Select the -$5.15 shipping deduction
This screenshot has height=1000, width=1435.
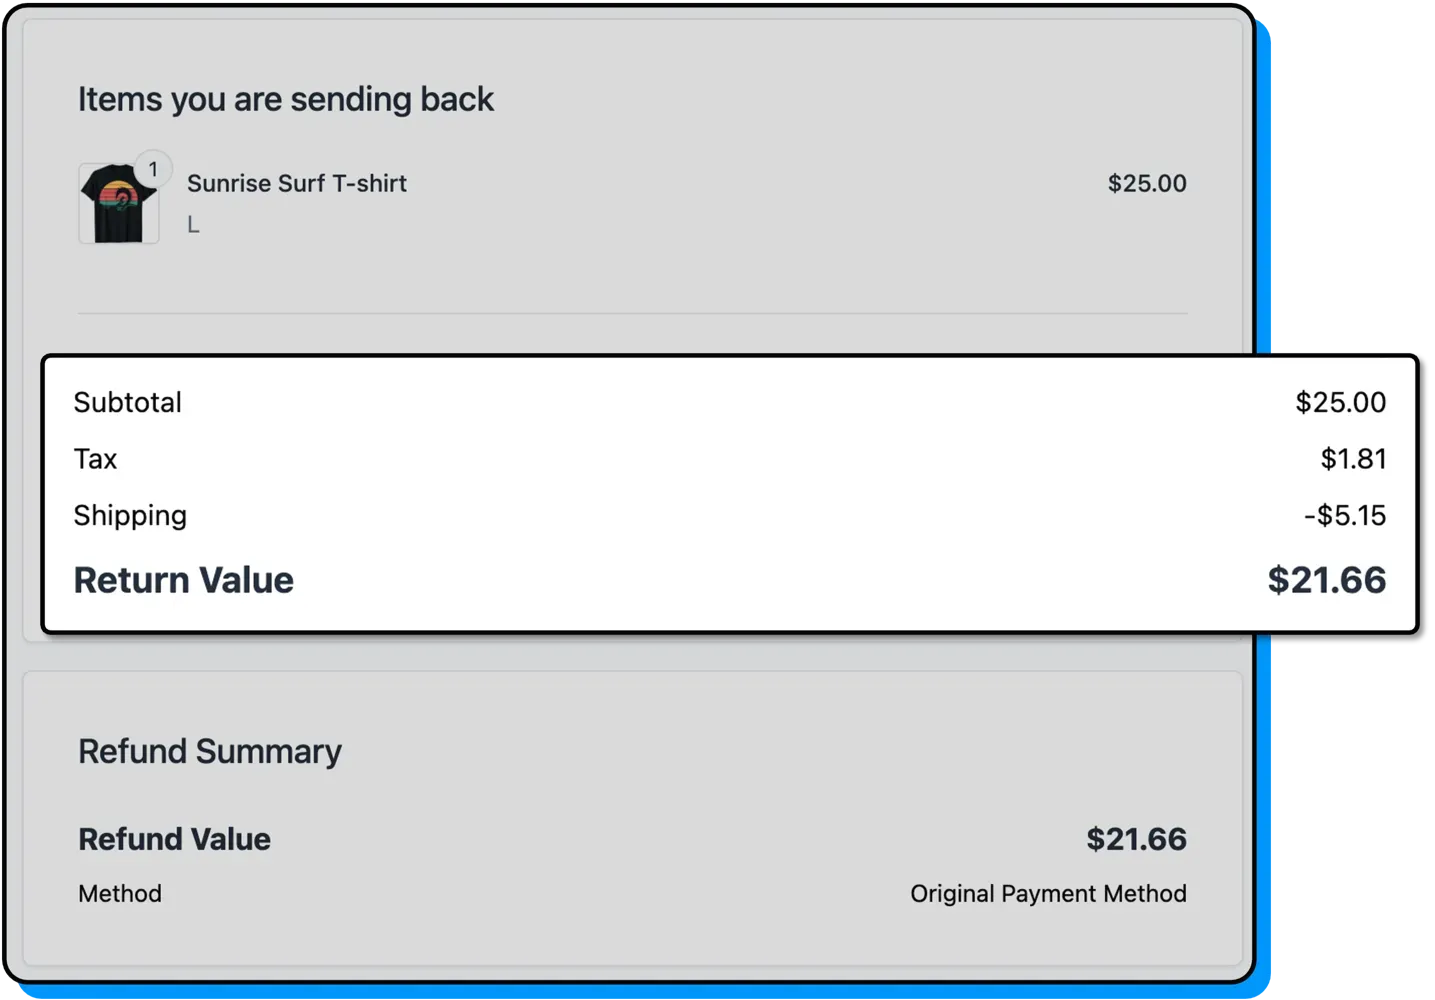coord(1344,515)
